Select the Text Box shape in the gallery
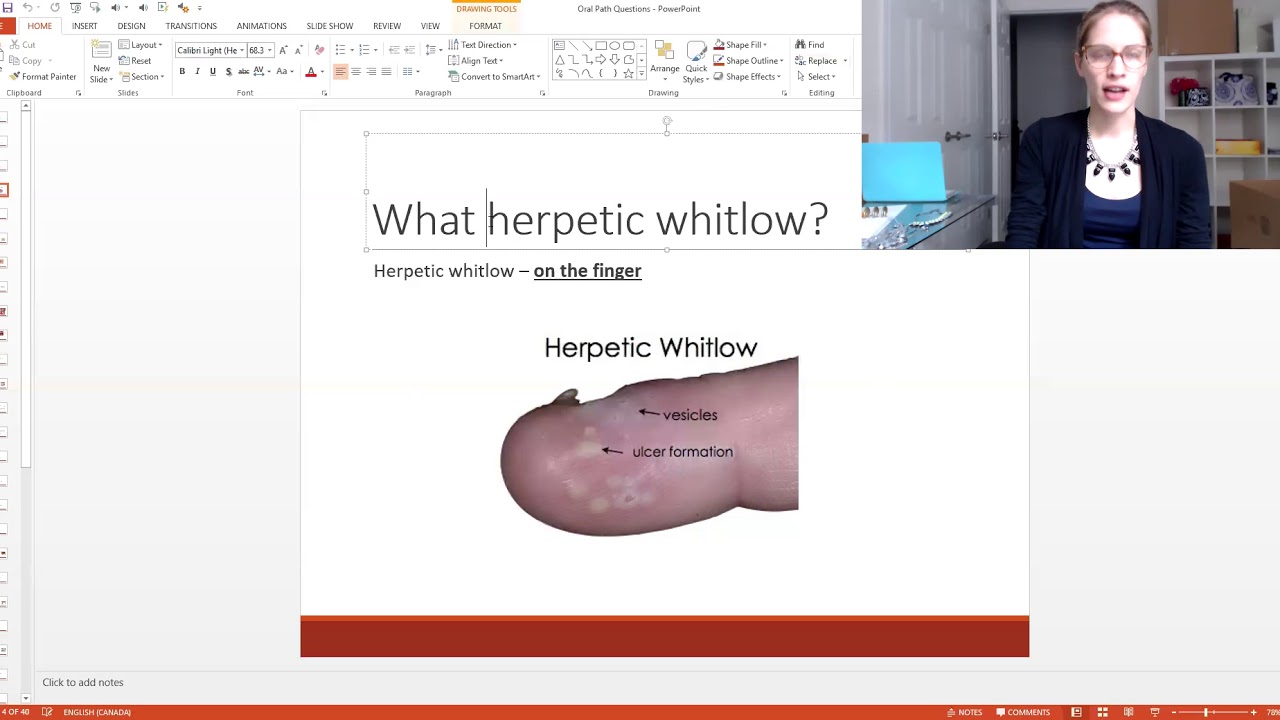Screen dimensions: 1280x720 point(559,46)
